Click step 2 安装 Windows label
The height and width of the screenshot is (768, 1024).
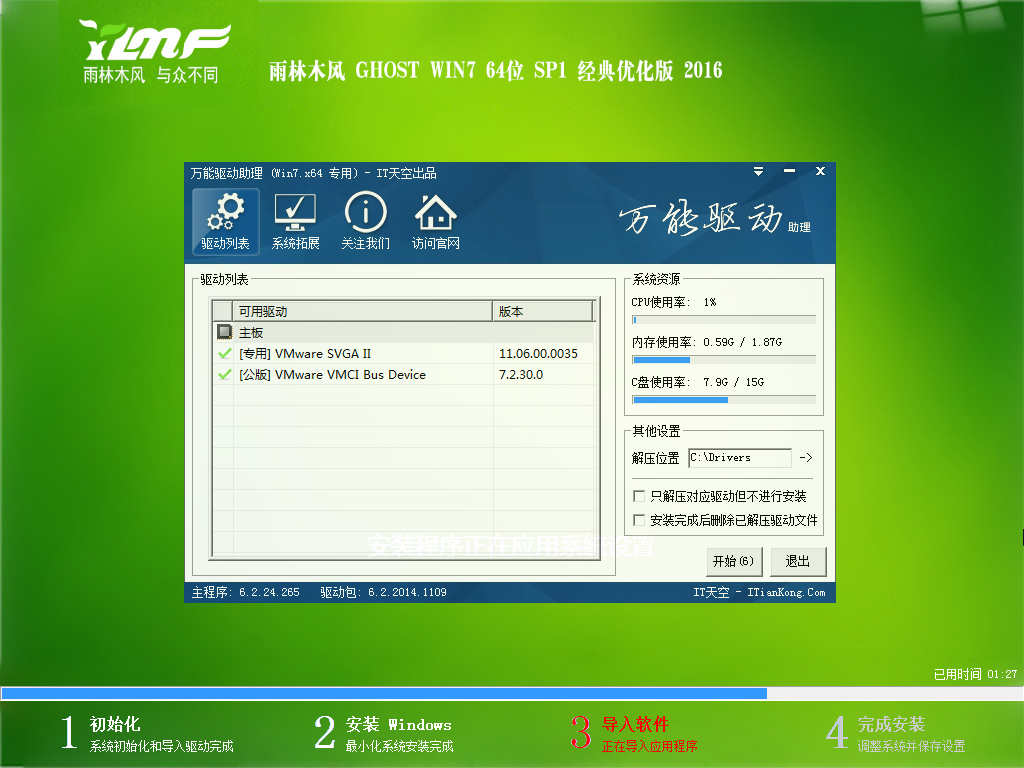[398, 724]
